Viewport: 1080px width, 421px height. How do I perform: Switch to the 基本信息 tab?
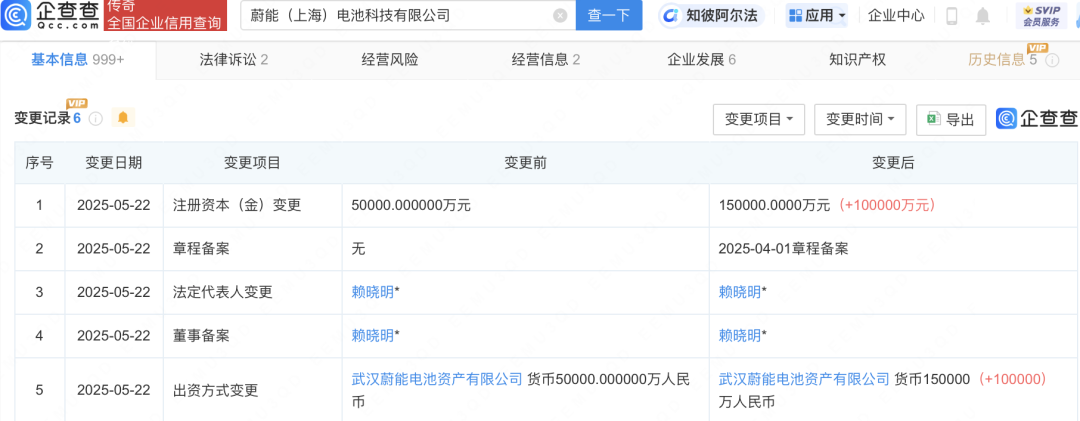[78, 60]
